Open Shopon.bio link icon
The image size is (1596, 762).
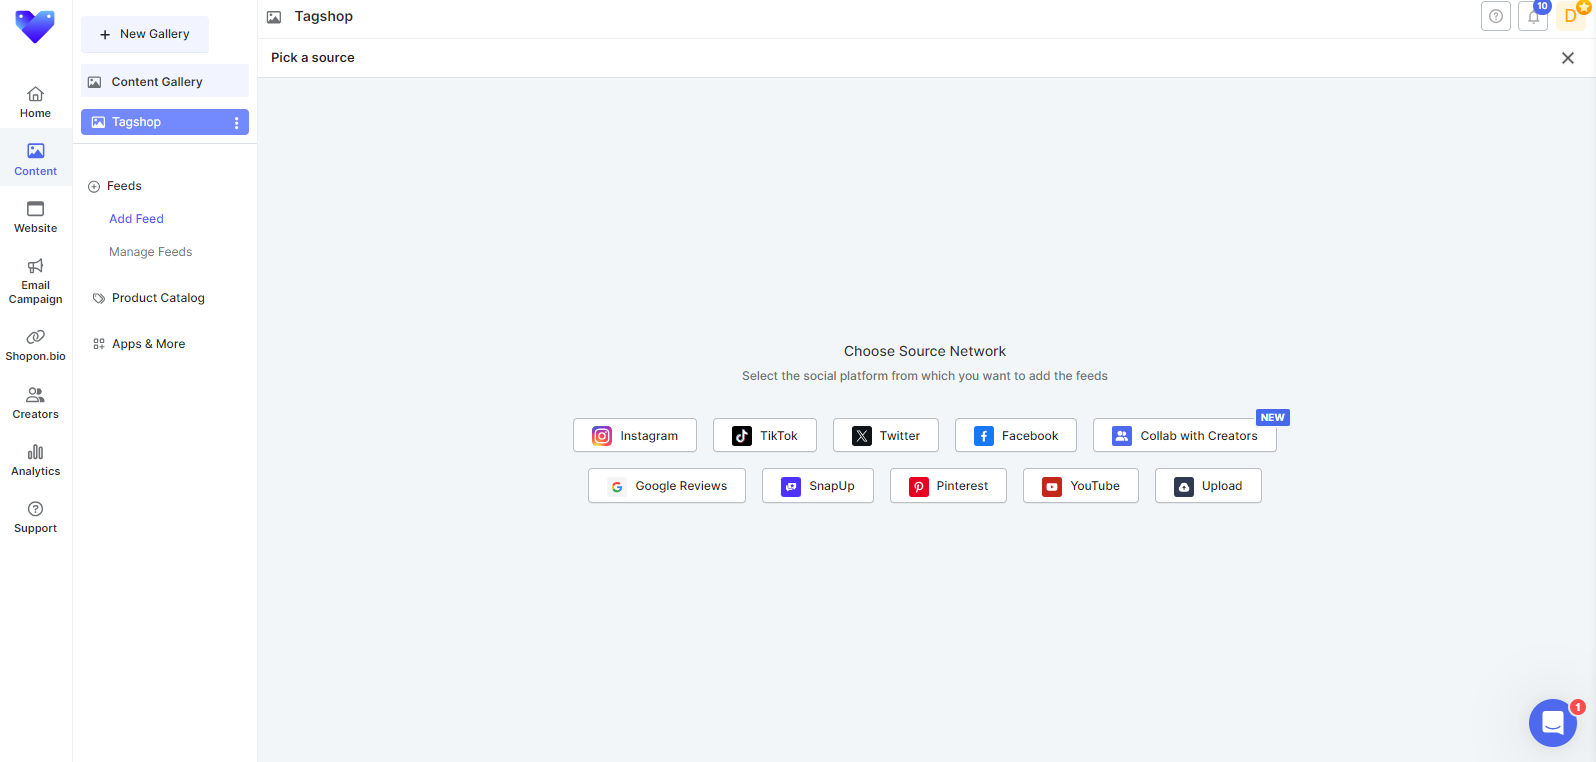pyautogui.click(x=35, y=337)
